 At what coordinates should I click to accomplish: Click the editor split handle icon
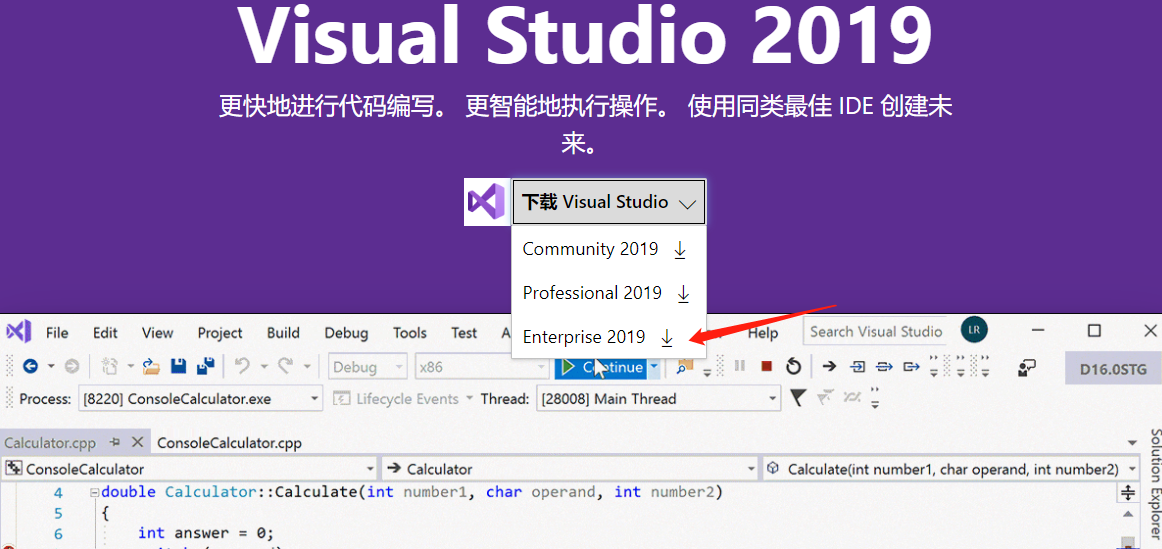point(1127,492)
